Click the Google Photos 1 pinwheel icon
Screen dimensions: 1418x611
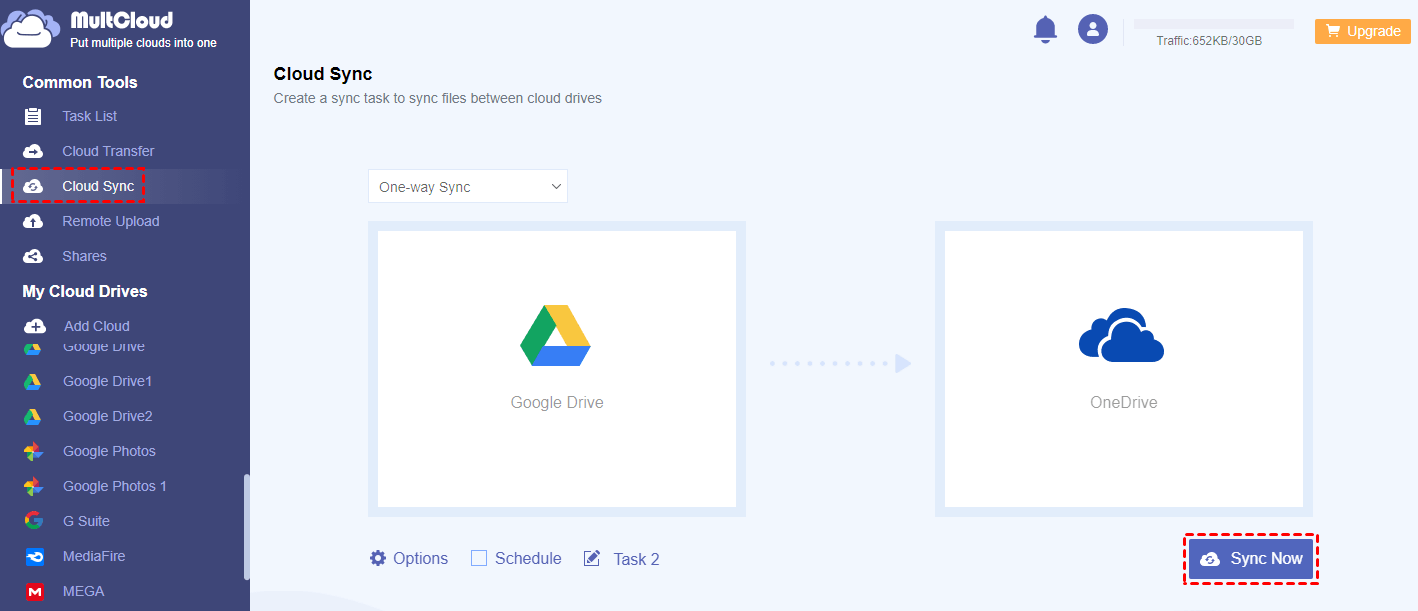33,486
